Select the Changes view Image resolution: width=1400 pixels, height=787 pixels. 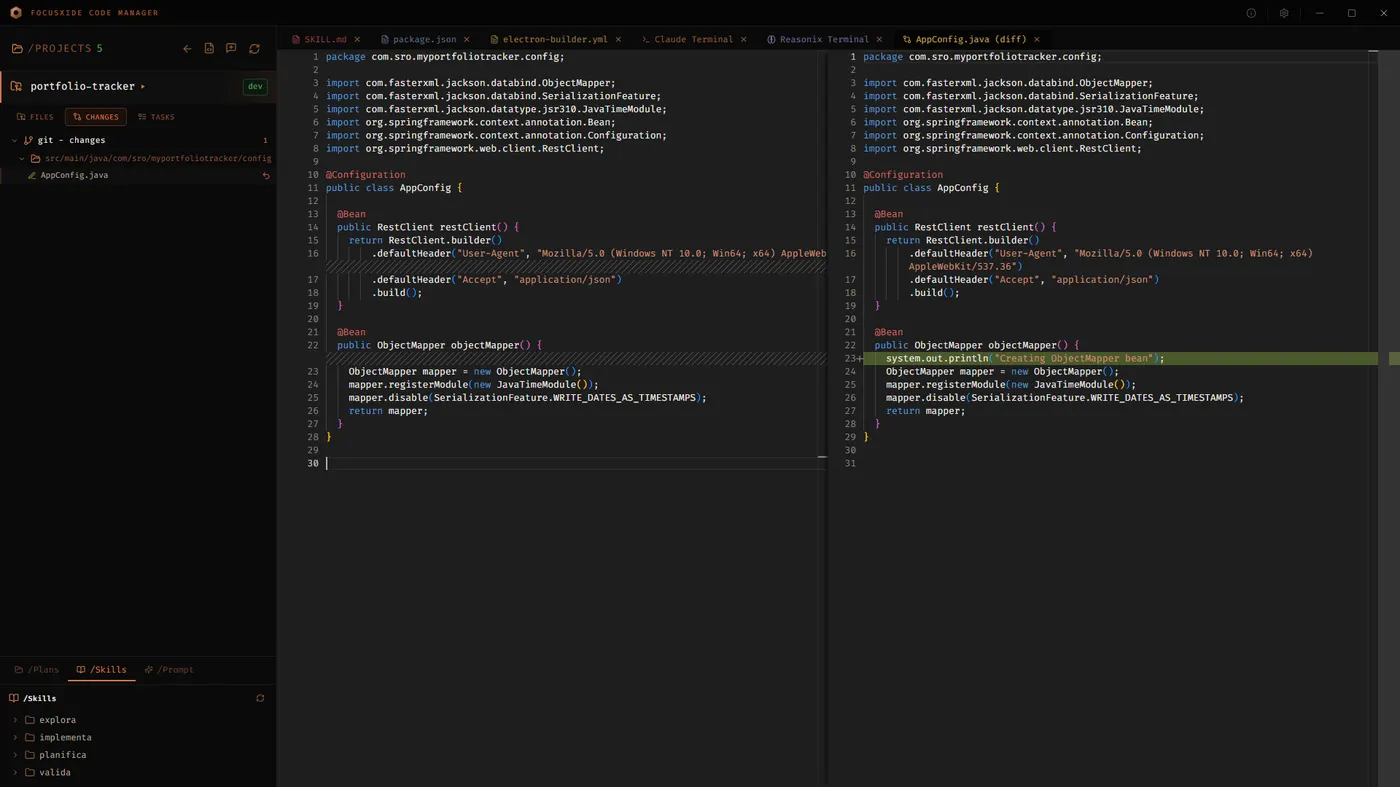[x=96, y=117]
